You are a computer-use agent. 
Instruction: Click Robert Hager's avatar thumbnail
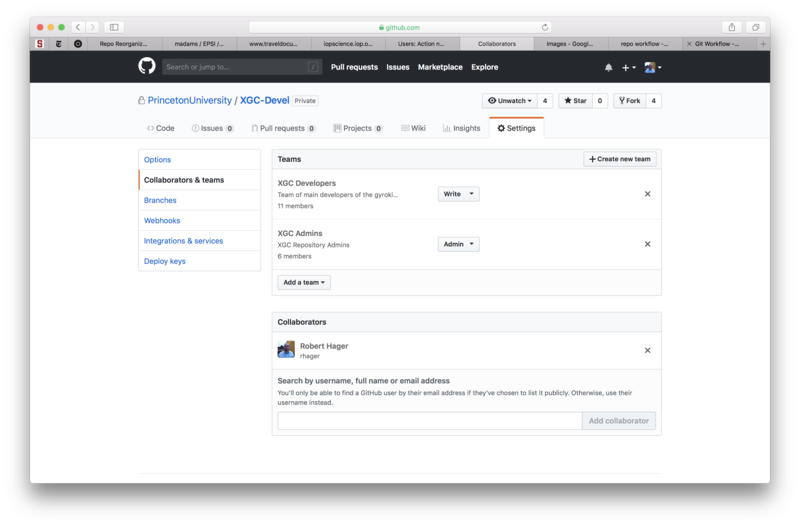286,350
